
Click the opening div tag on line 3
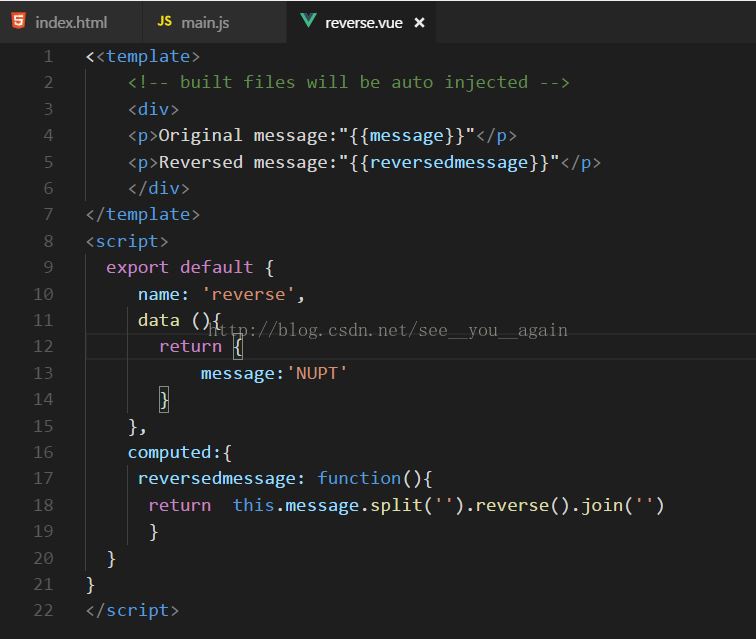(153, 109)
